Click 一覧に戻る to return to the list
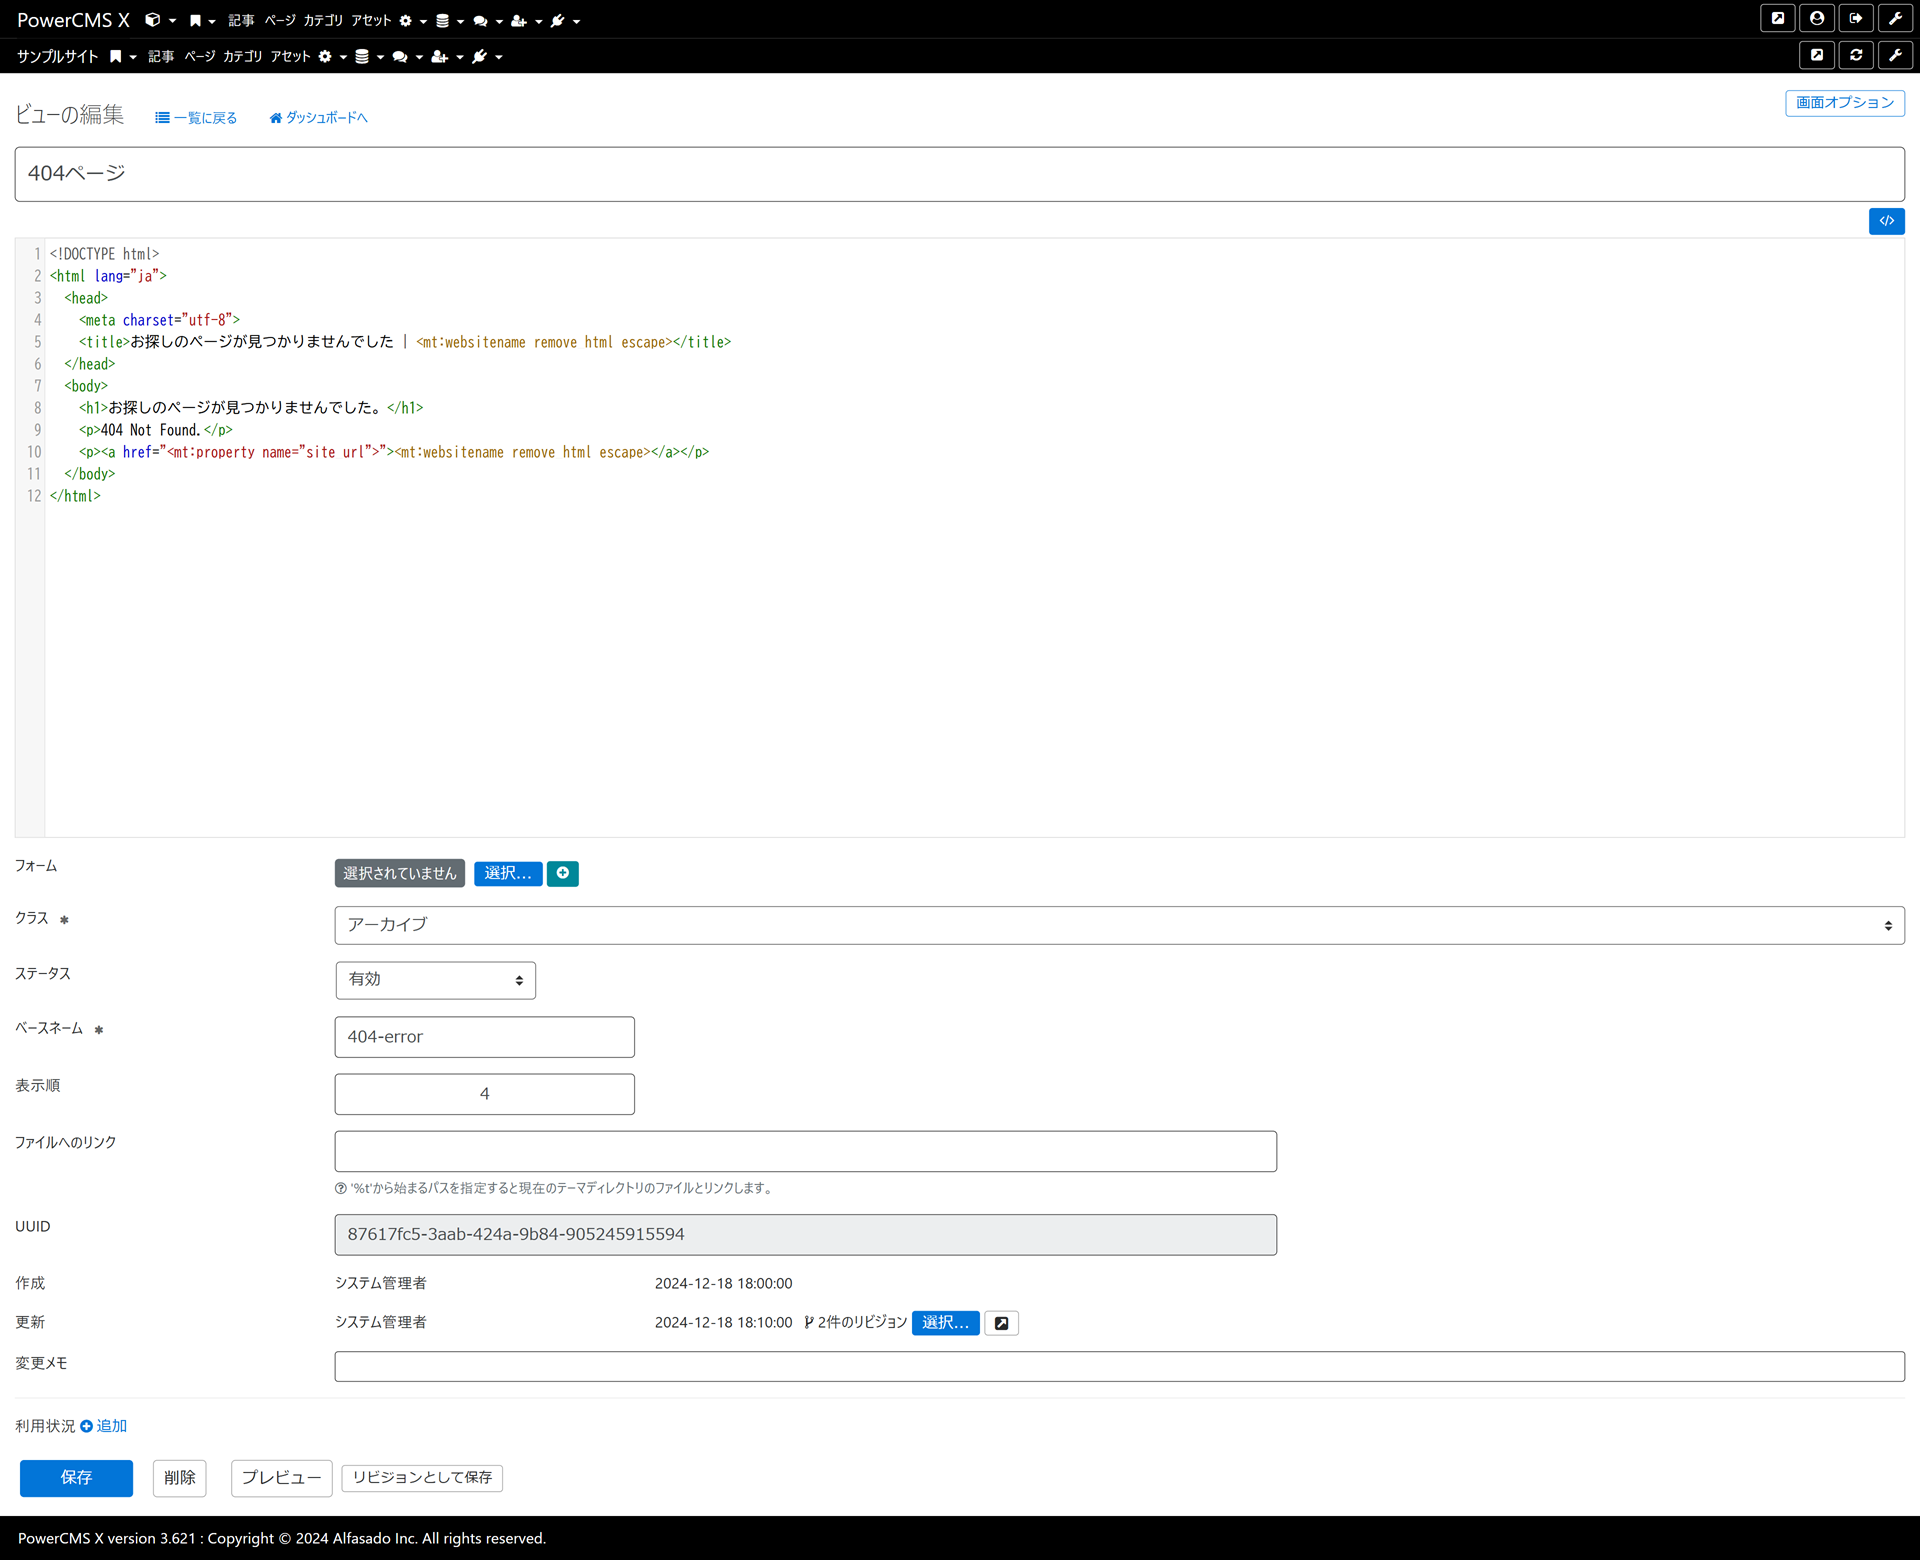This screenshot has height=1560, width=1920. click(x=196, y=117)
